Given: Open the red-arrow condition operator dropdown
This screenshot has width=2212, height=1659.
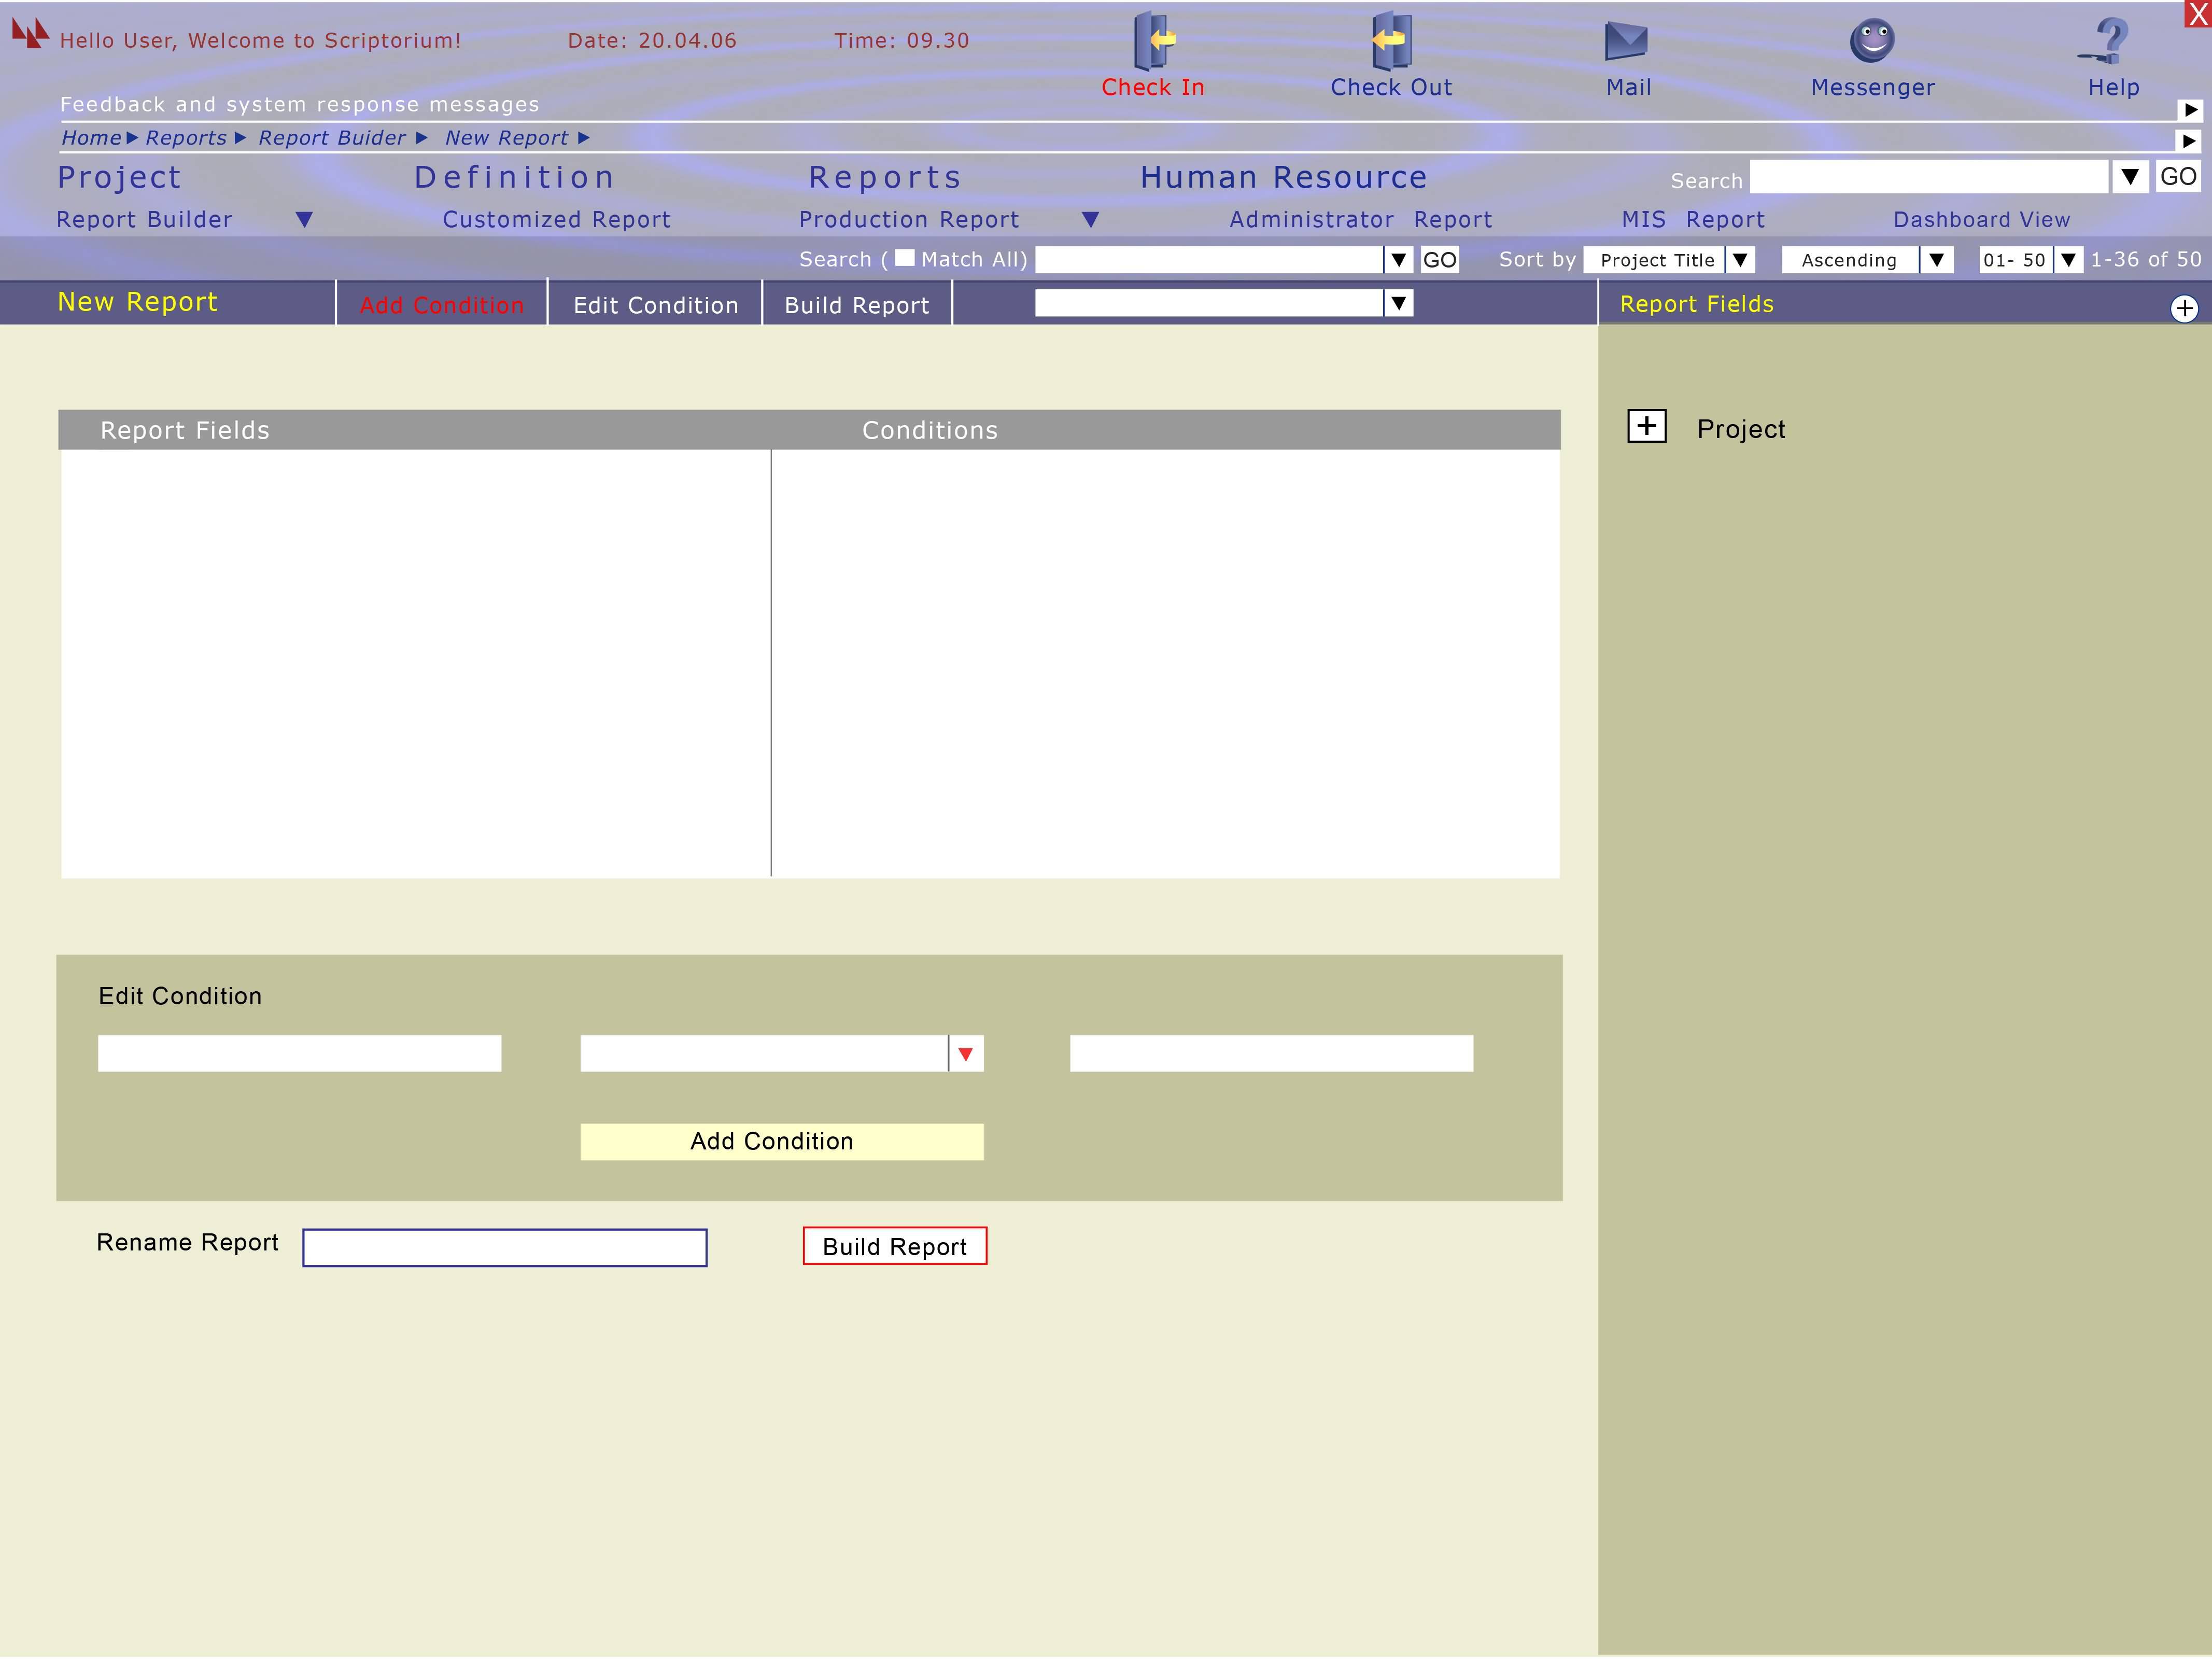Looking at the screenshot, I should coord(965,1054).
